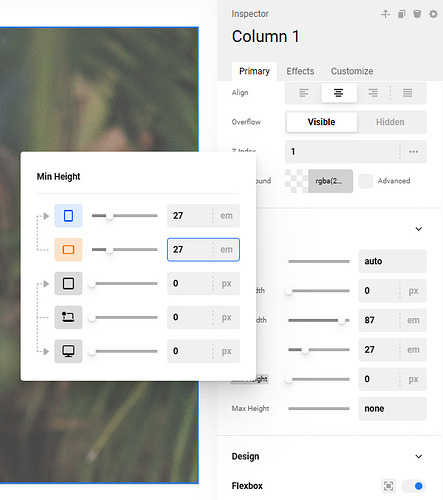Collapse the size section chevron above auto
443x500 pixels.
pyautogui.click(x=419, y=229)
